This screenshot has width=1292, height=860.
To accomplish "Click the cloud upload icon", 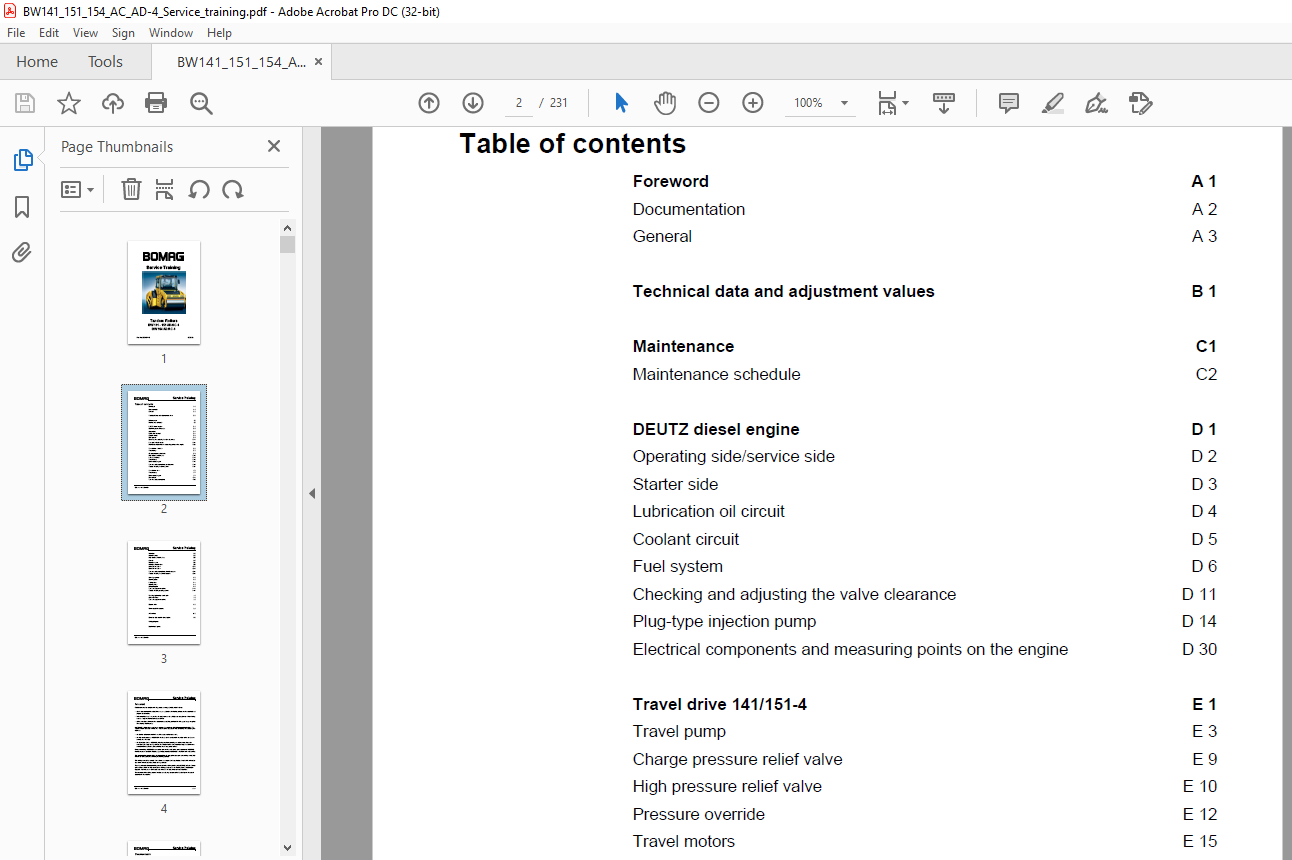I will 112,103.
